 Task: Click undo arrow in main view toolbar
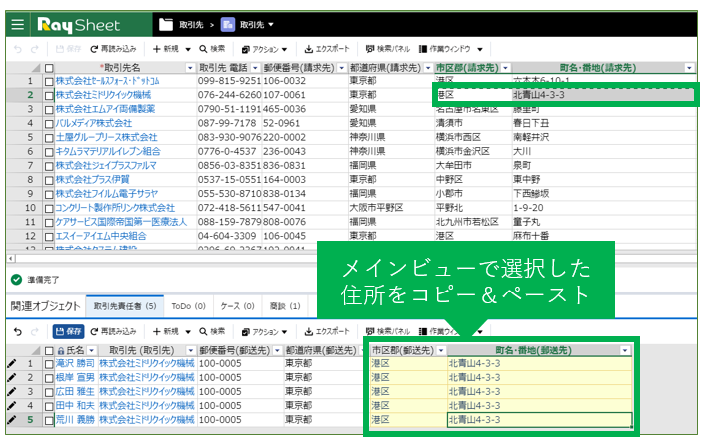pos(18,49)
